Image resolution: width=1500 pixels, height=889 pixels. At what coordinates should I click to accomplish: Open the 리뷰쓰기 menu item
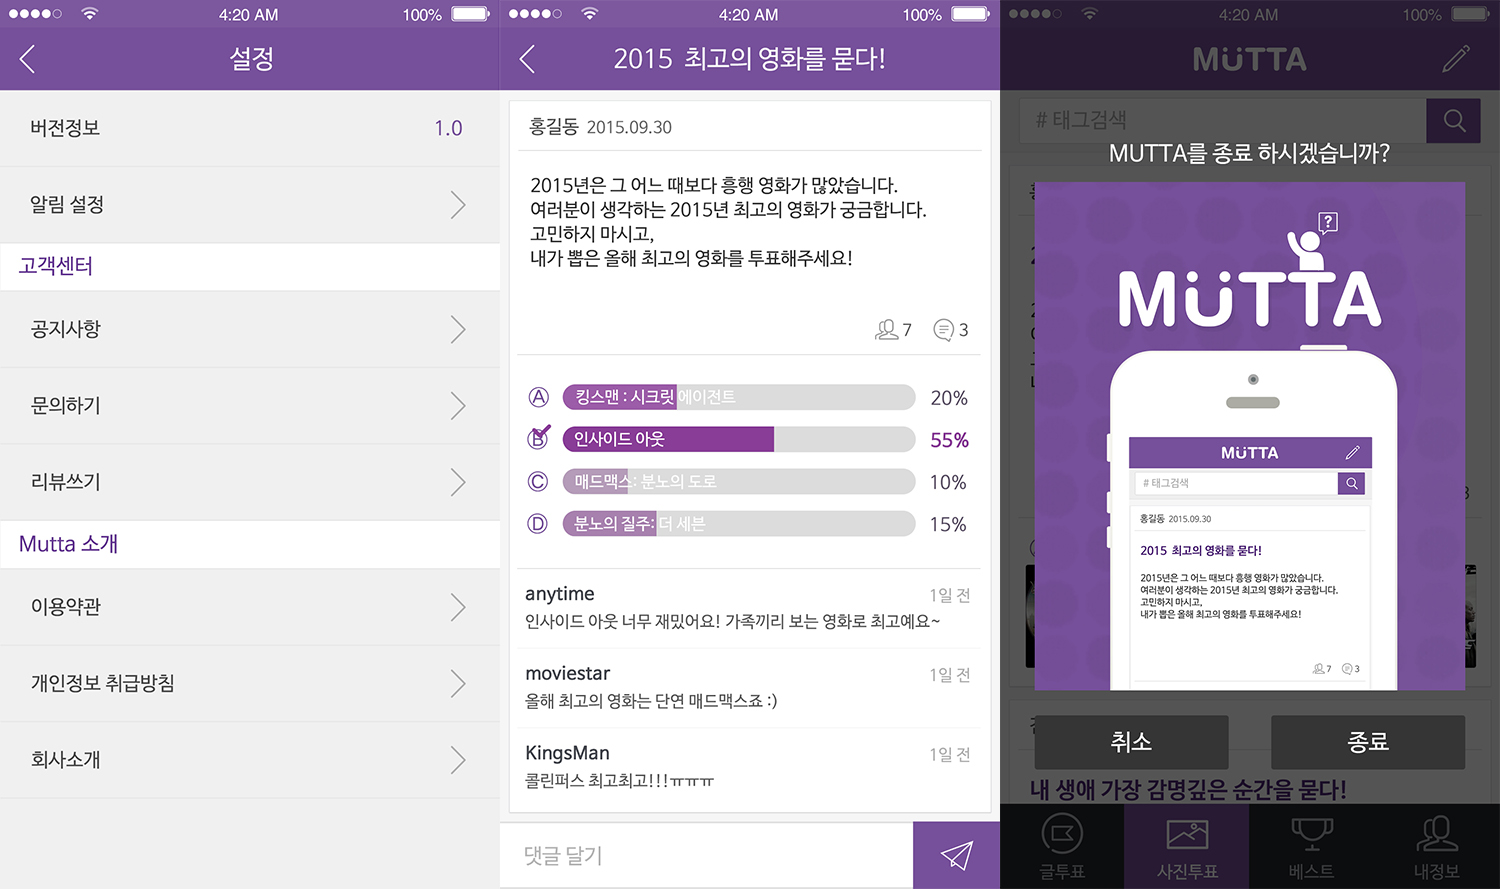[x=250, y=482]
